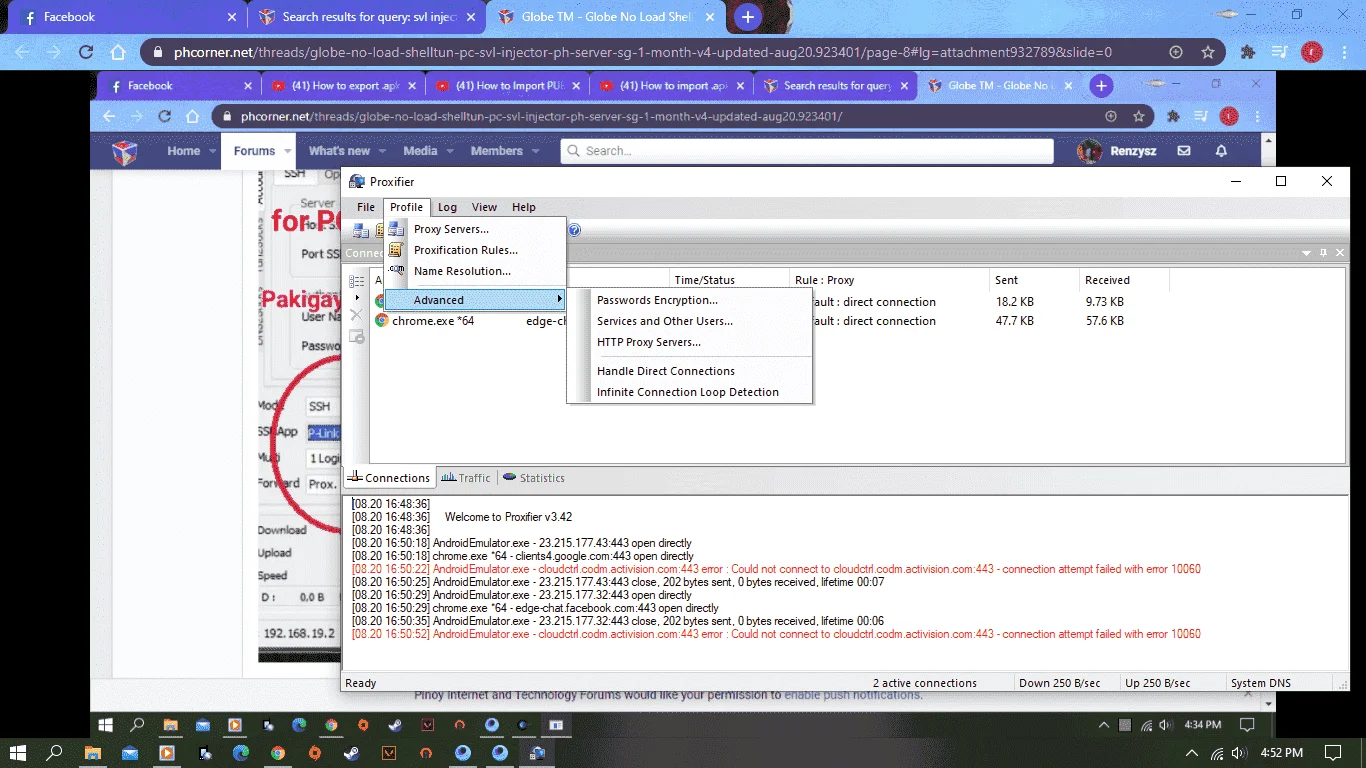Viewport: 1366px width, 768px height.
Task: Click the new tab plus in inner Chrome
Action: (x=1101, y=86)
